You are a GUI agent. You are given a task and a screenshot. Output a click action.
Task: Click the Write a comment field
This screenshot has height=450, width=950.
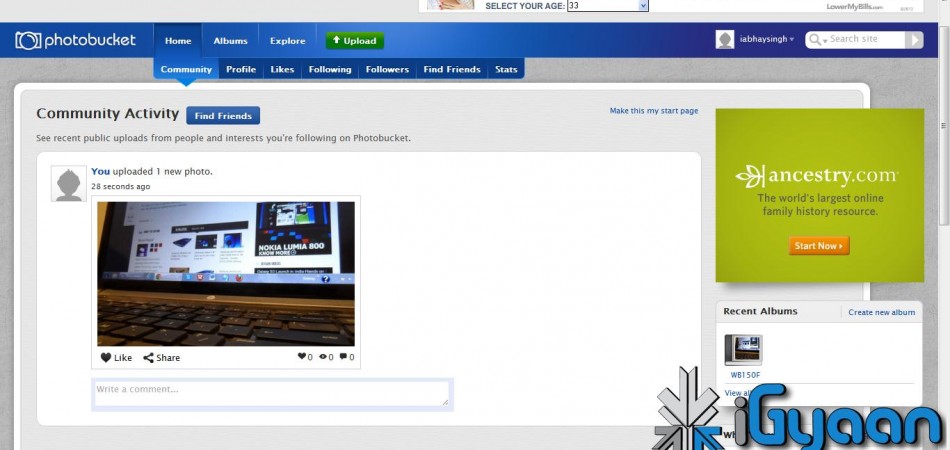pos(271,393)
